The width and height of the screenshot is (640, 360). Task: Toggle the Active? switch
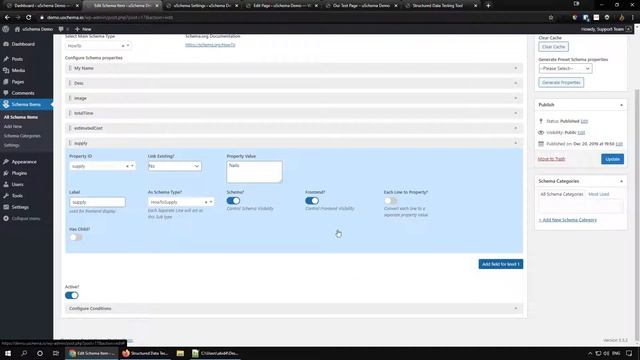tap(71, 295)
